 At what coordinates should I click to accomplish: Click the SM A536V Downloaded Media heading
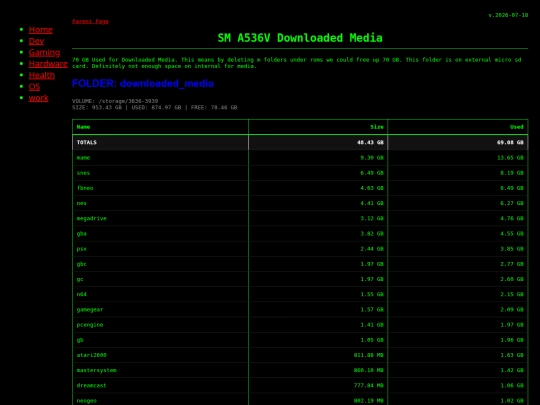click(x=300, y=38)
